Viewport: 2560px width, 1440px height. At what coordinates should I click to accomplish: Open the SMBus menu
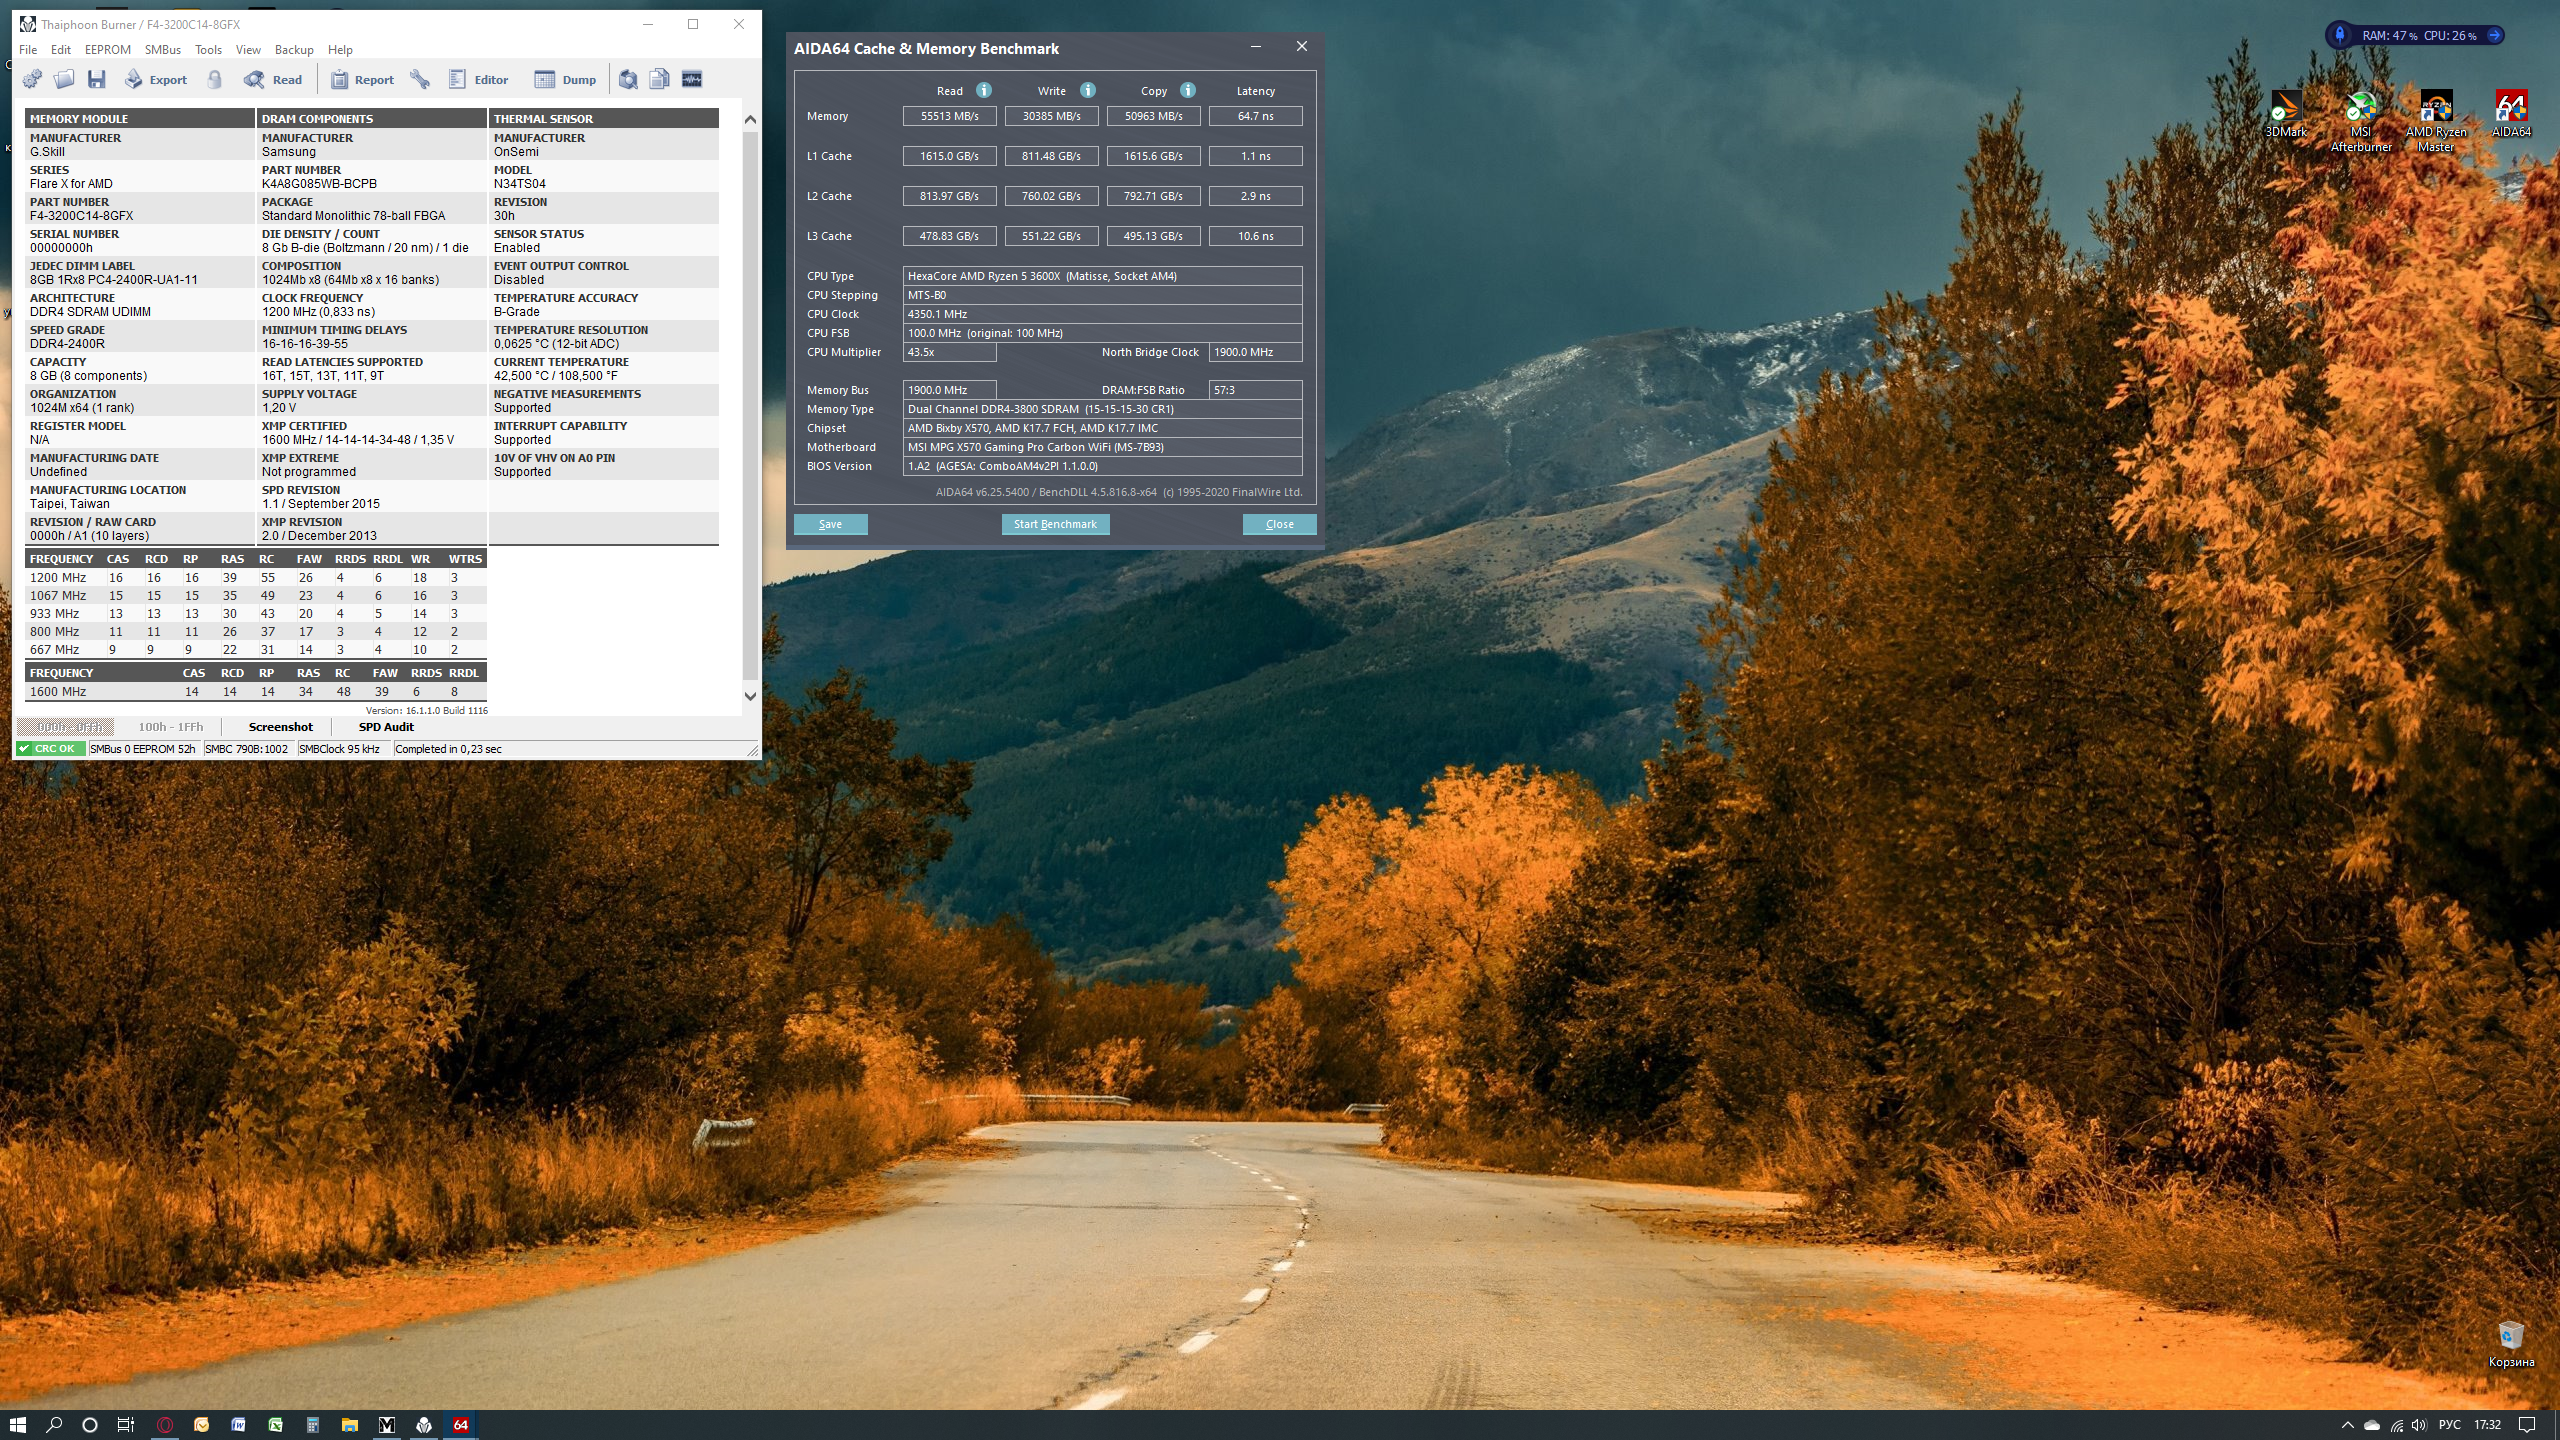pyautogui.click(x=162, y=49)
